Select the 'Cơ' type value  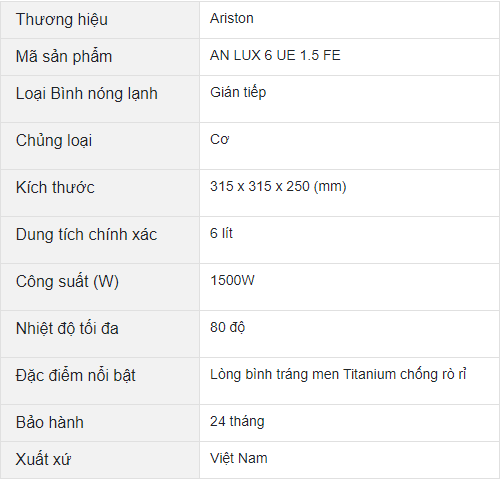219,139
